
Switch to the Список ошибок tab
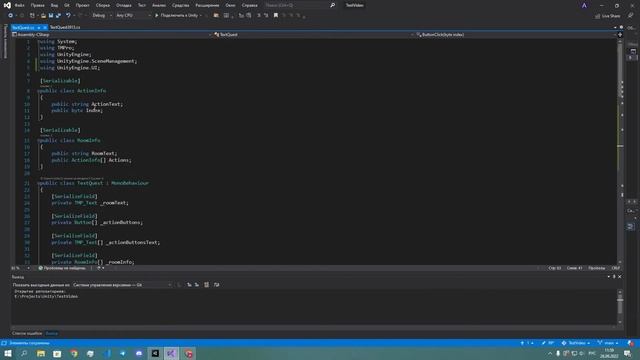tap(27, 333)
